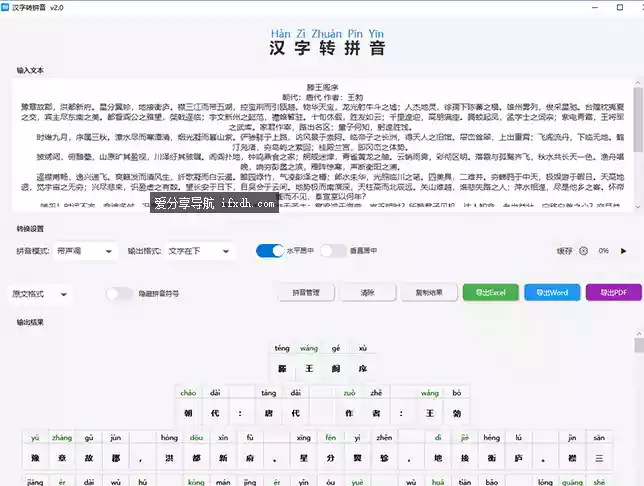
Task: Click the character 勃 in the output
Action: (x=457, y=414)
